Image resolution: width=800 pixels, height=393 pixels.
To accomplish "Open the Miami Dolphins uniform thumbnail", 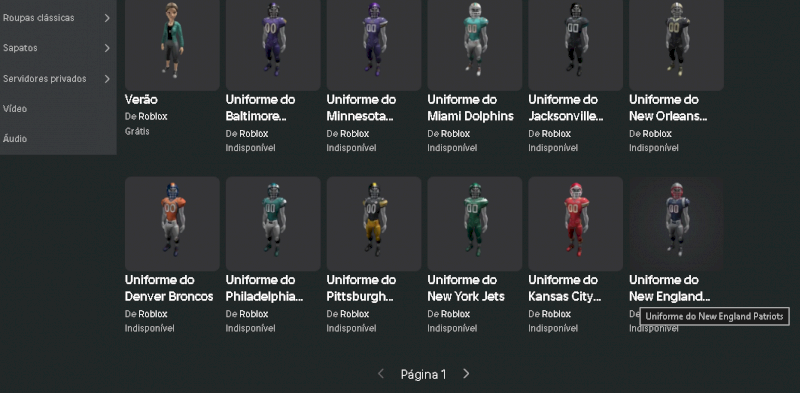I will (475, 45).
